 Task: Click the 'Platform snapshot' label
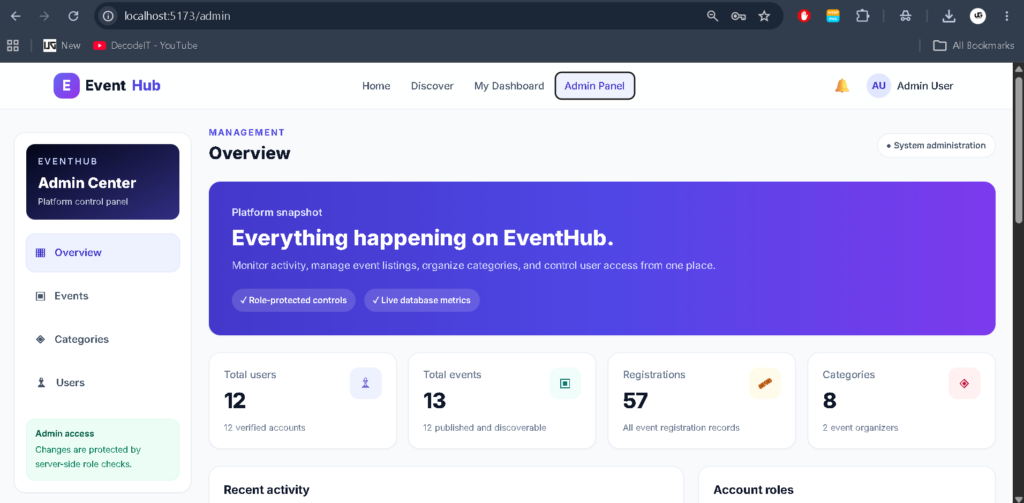click(x=277, y=212)
